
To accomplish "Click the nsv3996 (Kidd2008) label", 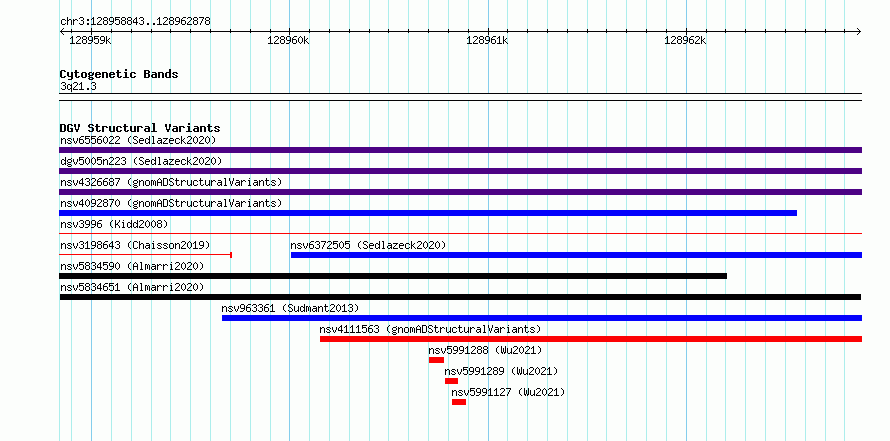I will point(114,224).
